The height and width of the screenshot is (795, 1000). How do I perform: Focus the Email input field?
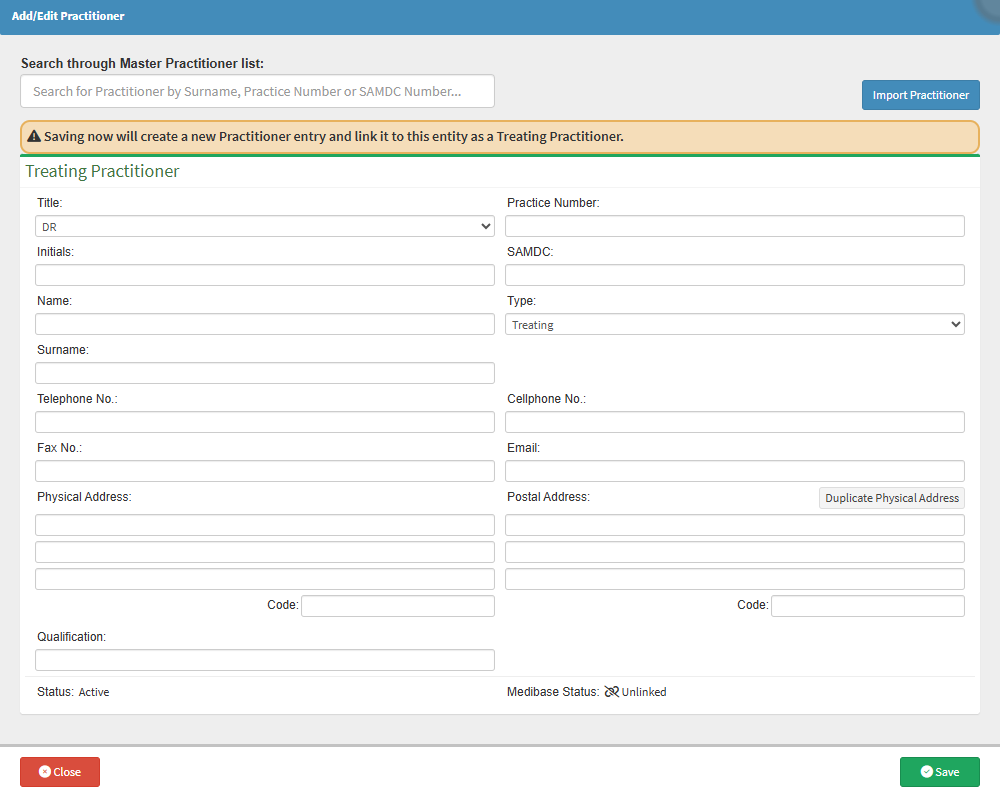(x=735, y=472)
